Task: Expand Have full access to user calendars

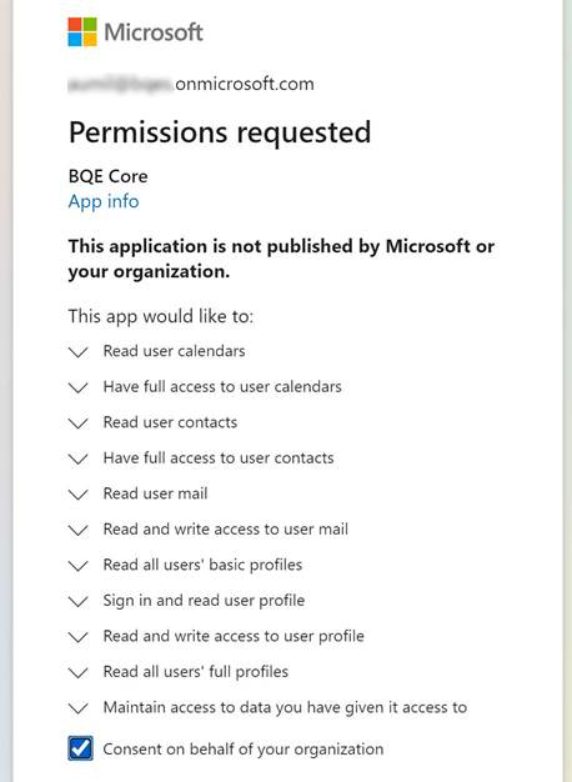Action: pos(78,388)
